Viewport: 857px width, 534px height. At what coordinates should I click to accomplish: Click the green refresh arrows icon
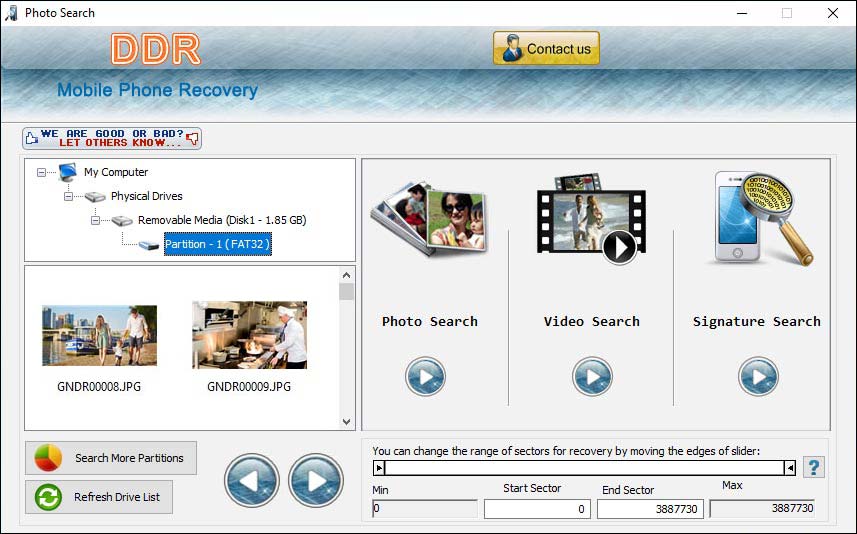[48, 497]
